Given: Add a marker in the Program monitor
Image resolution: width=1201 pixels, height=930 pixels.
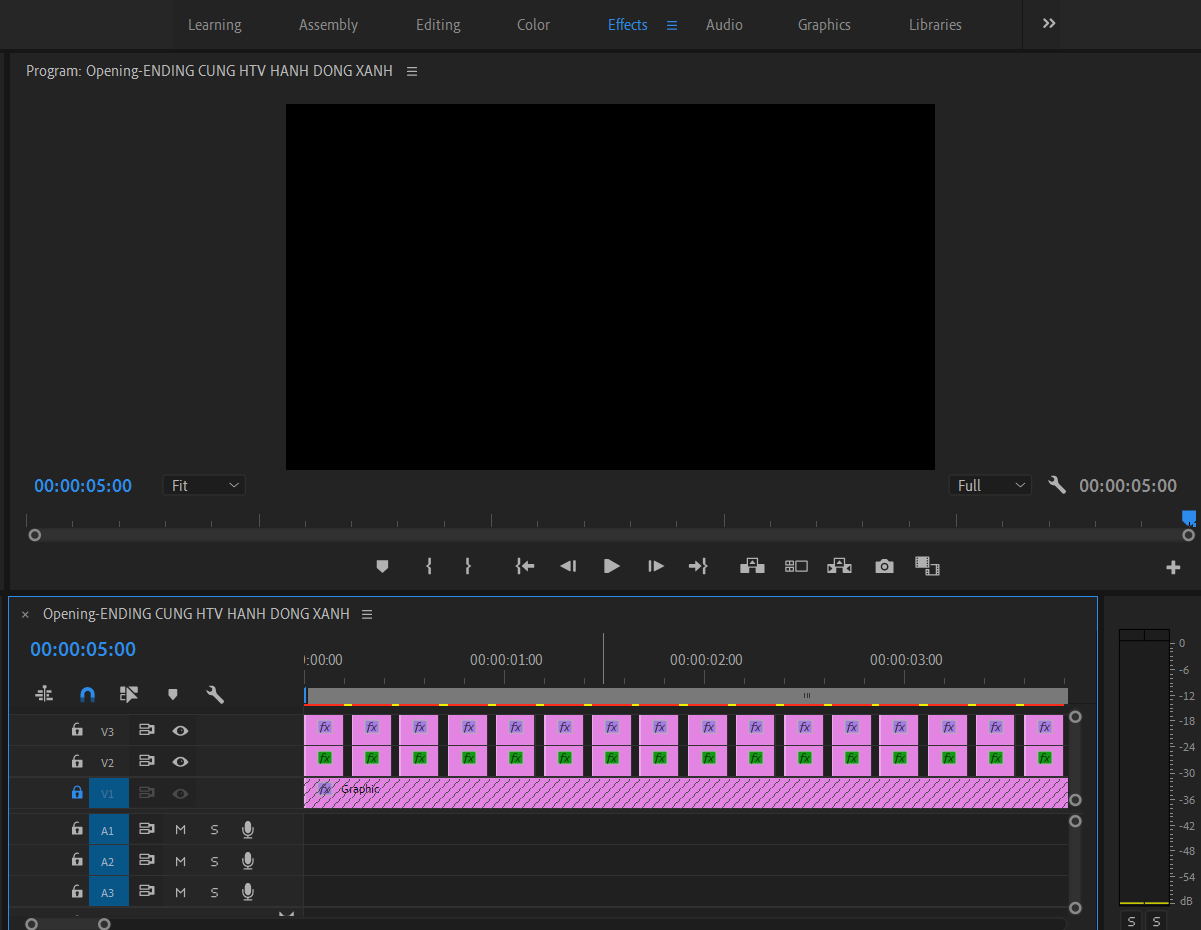Looking at the screenshot, I should (382, 566).
